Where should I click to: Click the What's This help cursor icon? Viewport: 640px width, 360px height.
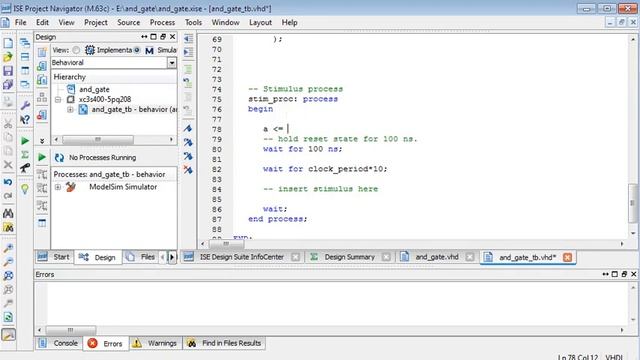pos(25,120)
